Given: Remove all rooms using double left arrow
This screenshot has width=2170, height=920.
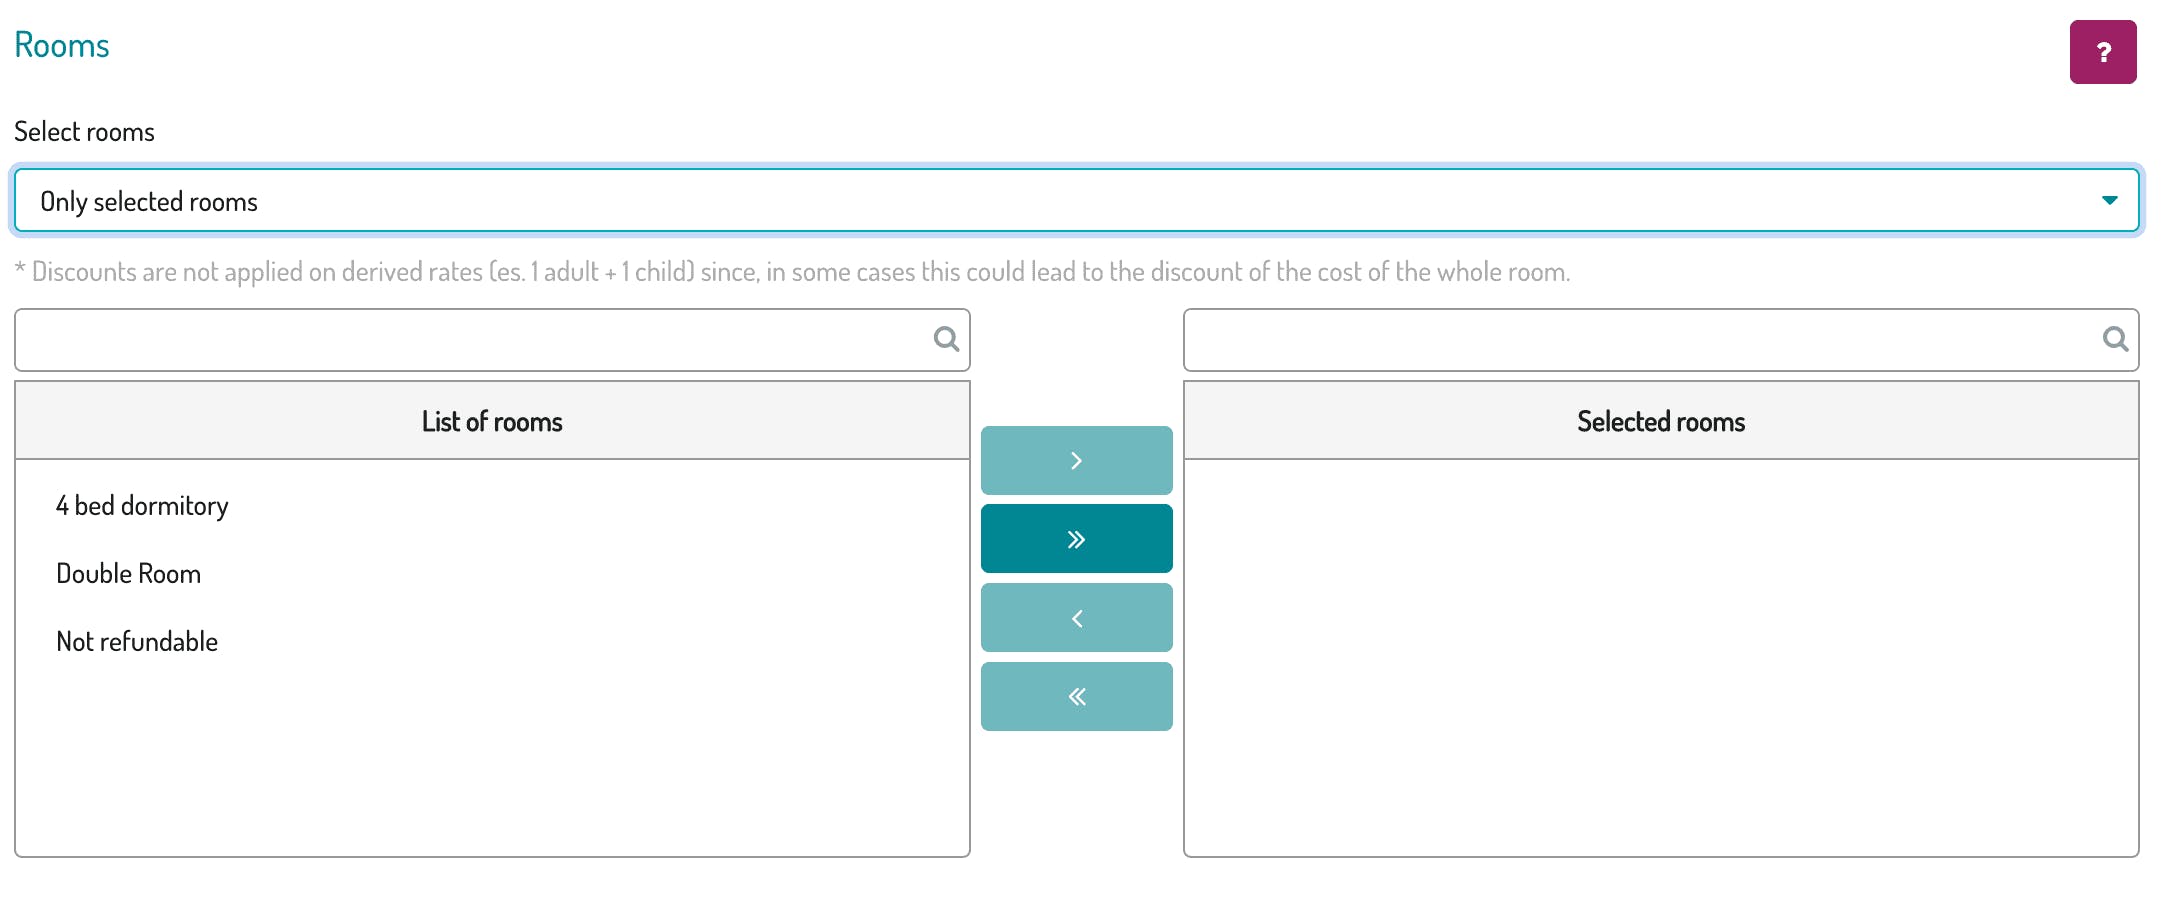Looking at the screenshot, I should [1076, 697].
